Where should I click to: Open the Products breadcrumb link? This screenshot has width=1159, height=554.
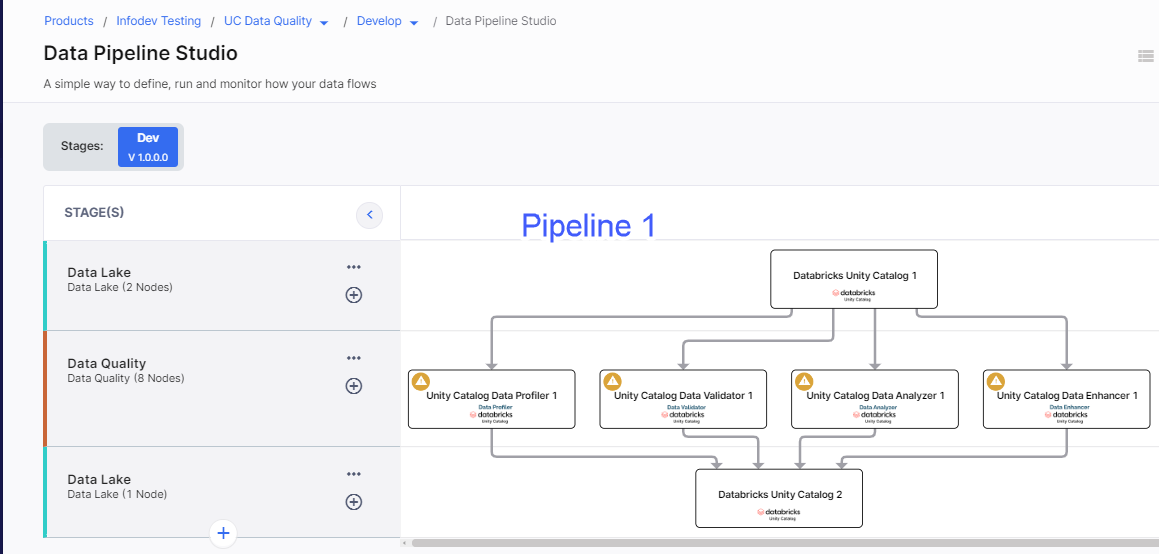click(x=69, y=21)
